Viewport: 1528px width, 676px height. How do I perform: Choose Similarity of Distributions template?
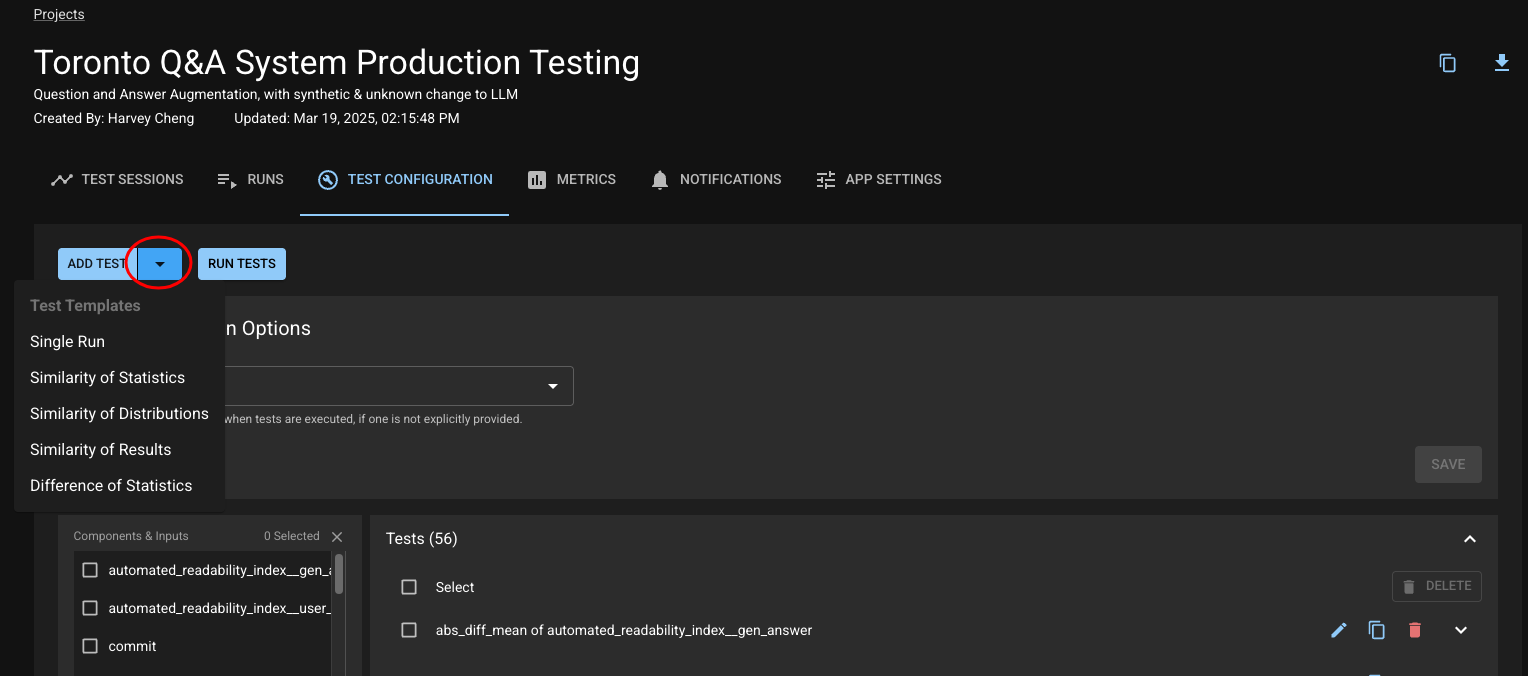(x=119, y=414)
